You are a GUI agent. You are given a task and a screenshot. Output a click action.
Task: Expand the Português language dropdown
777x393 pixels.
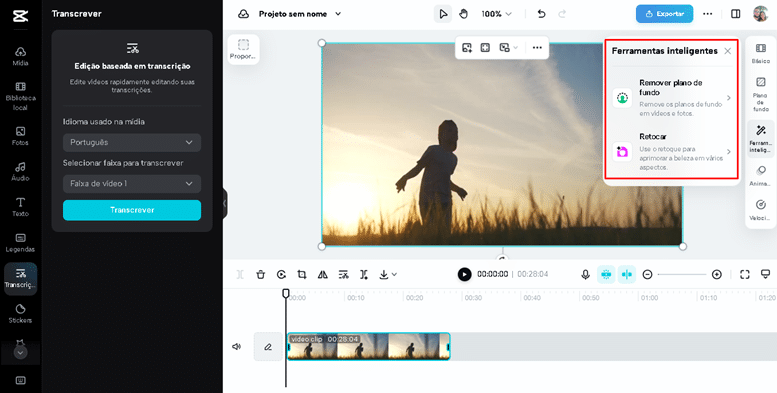point(132,142)
